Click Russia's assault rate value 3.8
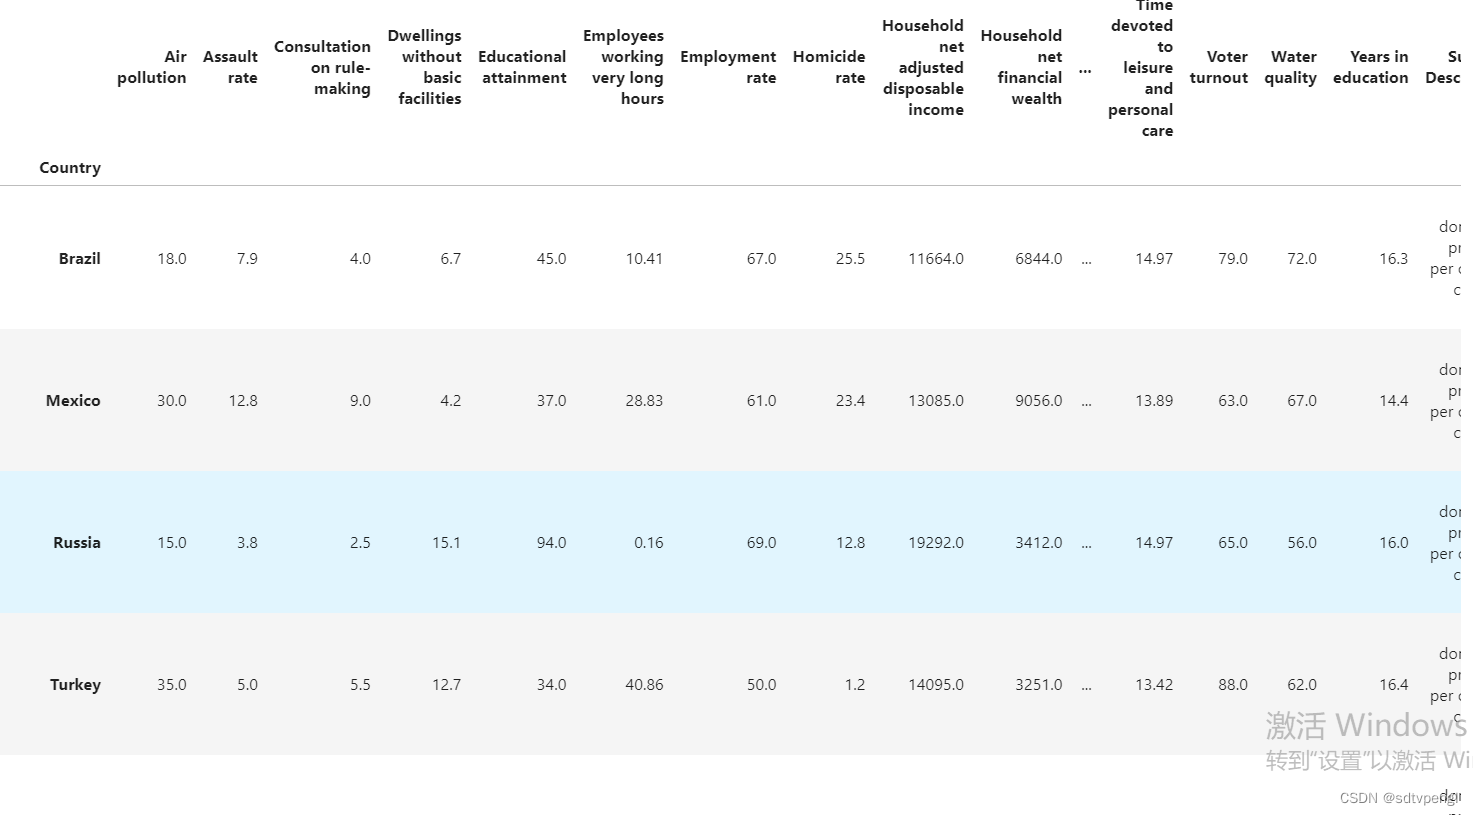Image resolution: width=1473 pixels, height=815 pixels. [247, 542]
